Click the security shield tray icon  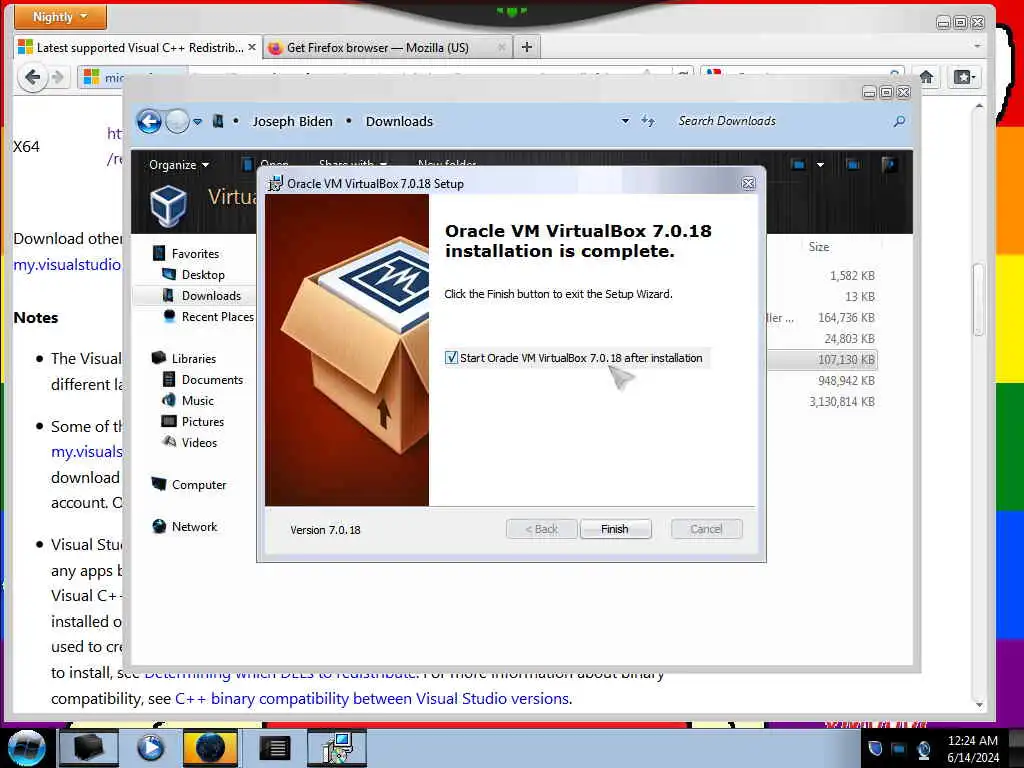[x=874, y=748]
